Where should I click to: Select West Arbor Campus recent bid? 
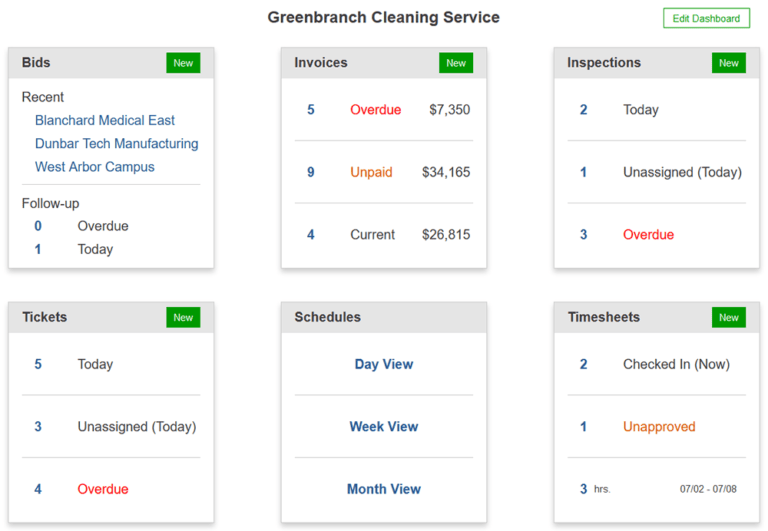95,167
